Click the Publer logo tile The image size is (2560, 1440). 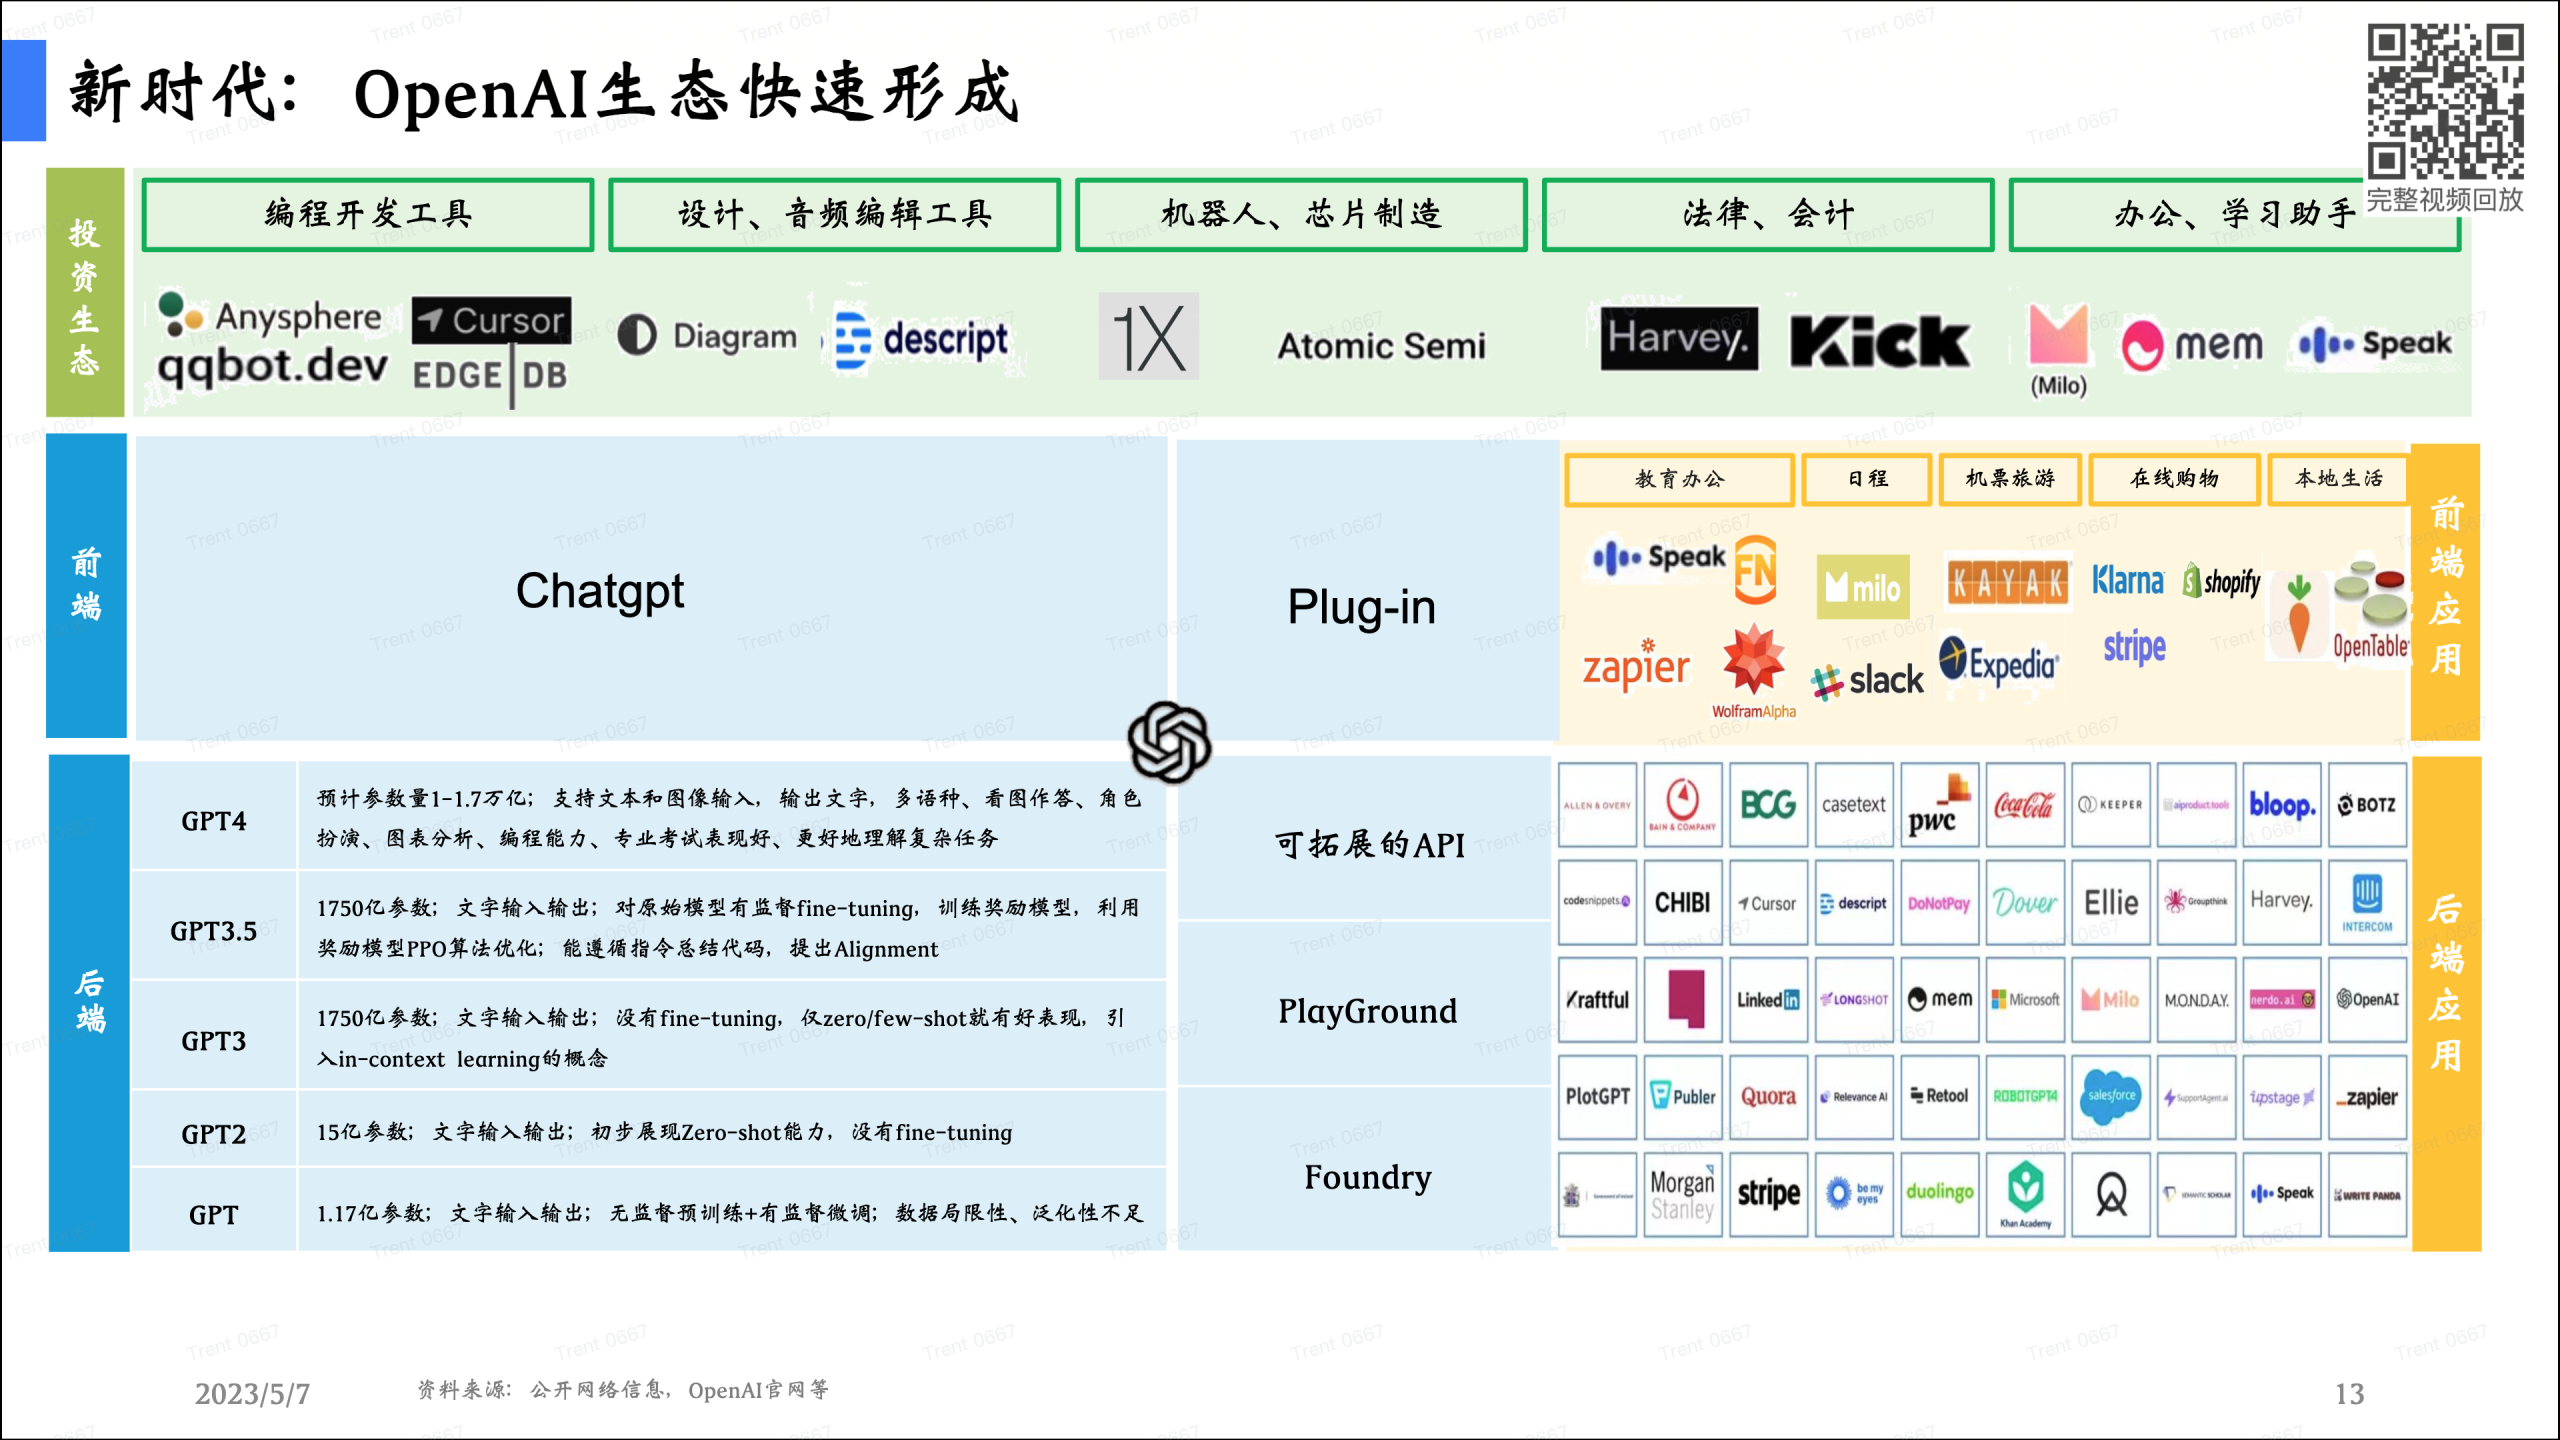tap(1683, 1097)
